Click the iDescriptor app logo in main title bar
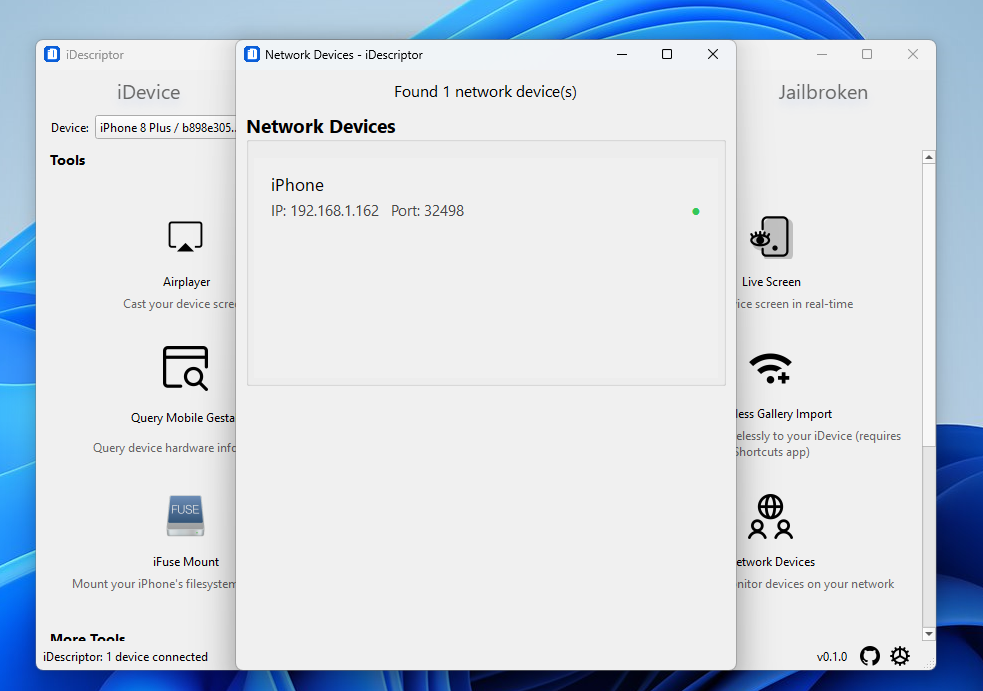The image size is (983, 691). 52,55
